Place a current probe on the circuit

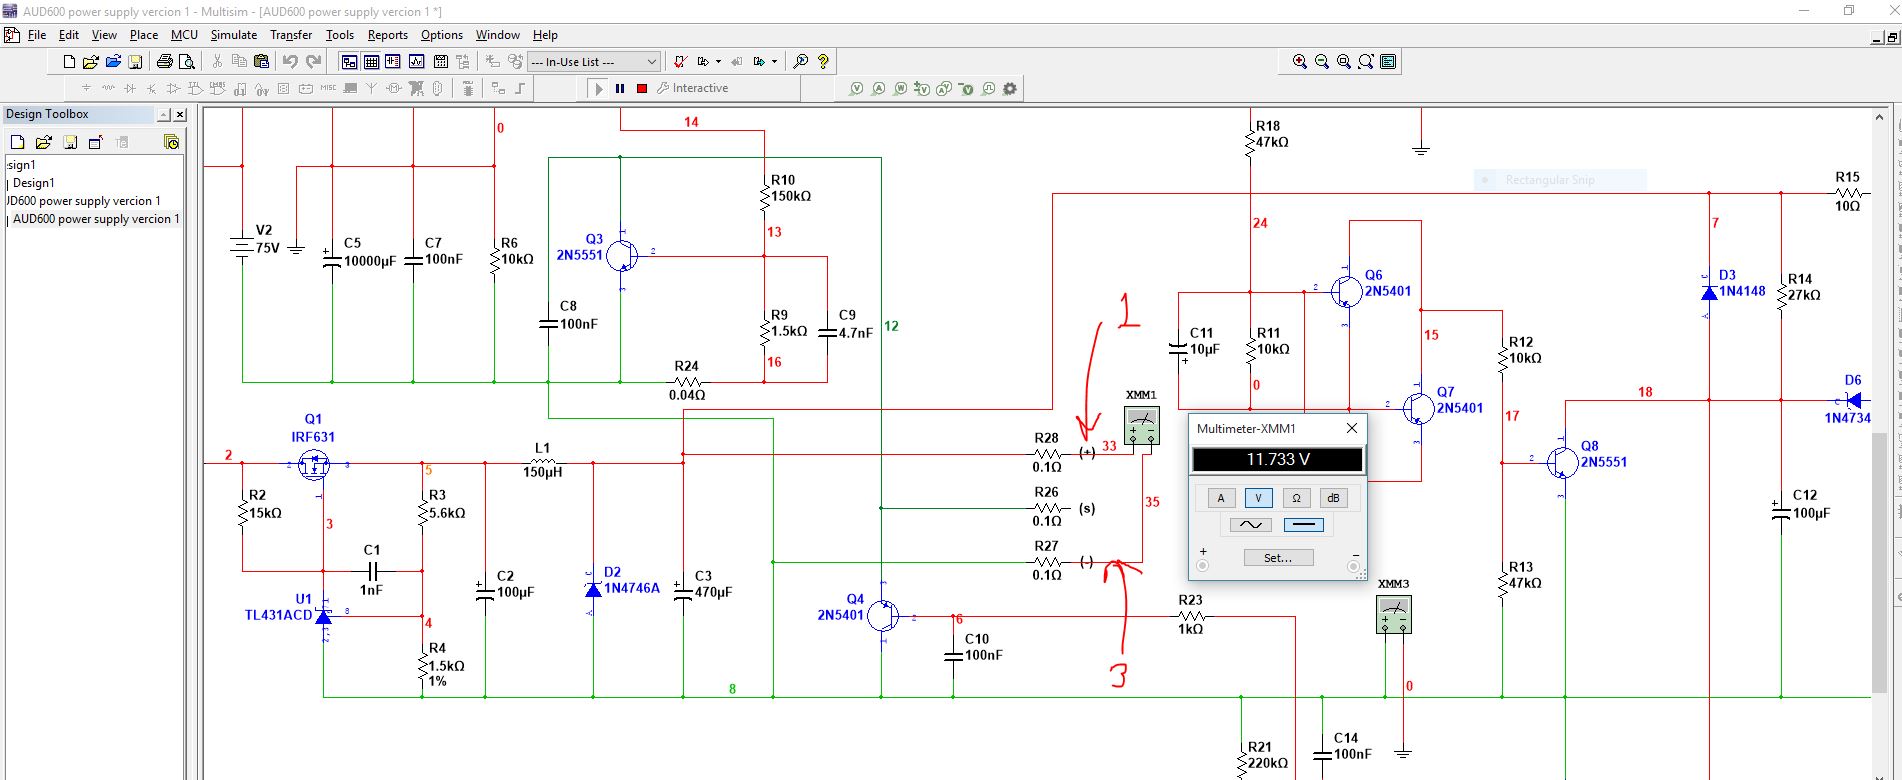tap(878, 88)
